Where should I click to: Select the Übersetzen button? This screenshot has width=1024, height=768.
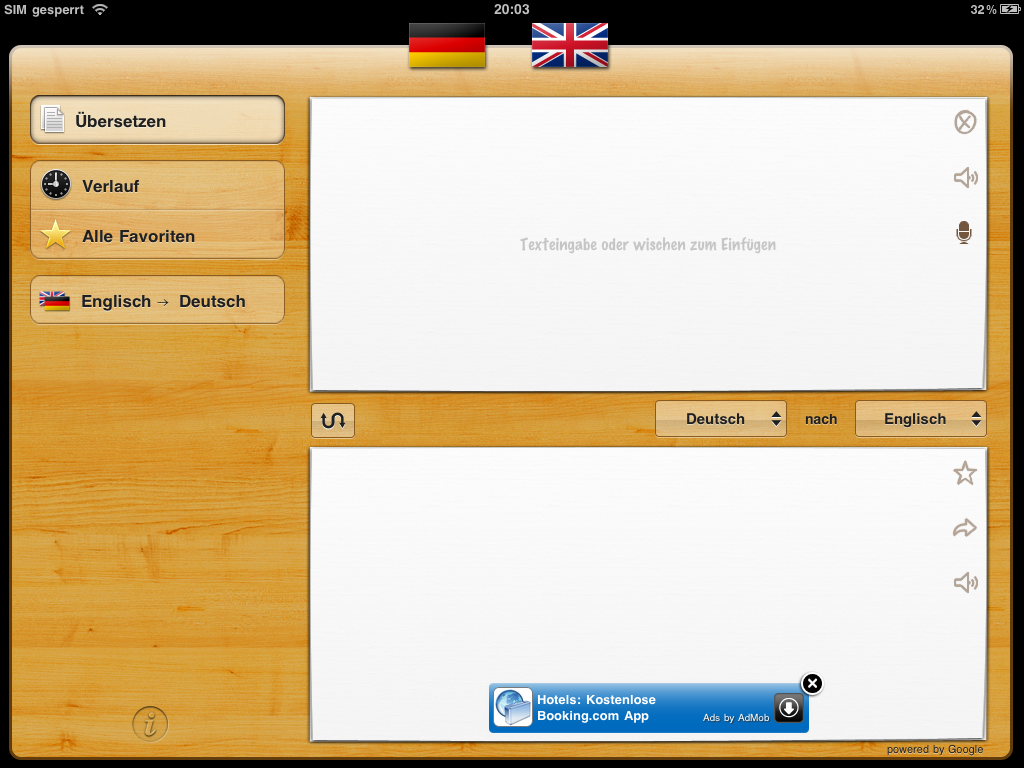pos(157,118)
